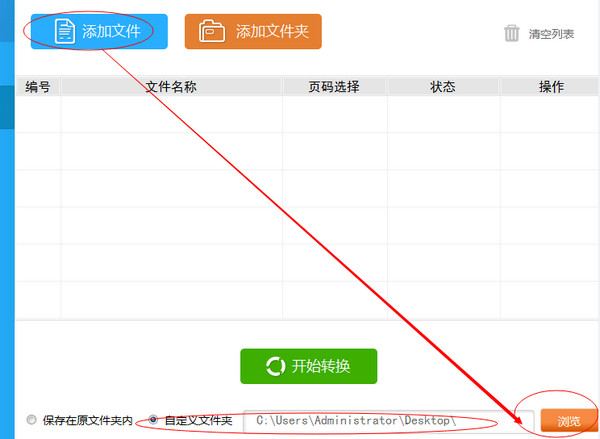Click the 页码选择 column header
Screen dimensions: 600x439
[334, 86]
